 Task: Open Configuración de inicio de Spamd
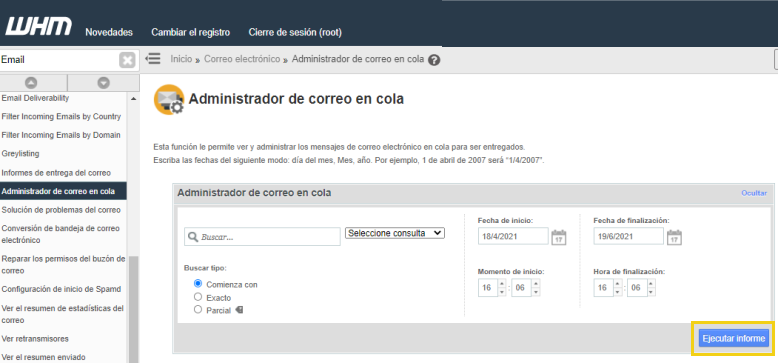61,289
